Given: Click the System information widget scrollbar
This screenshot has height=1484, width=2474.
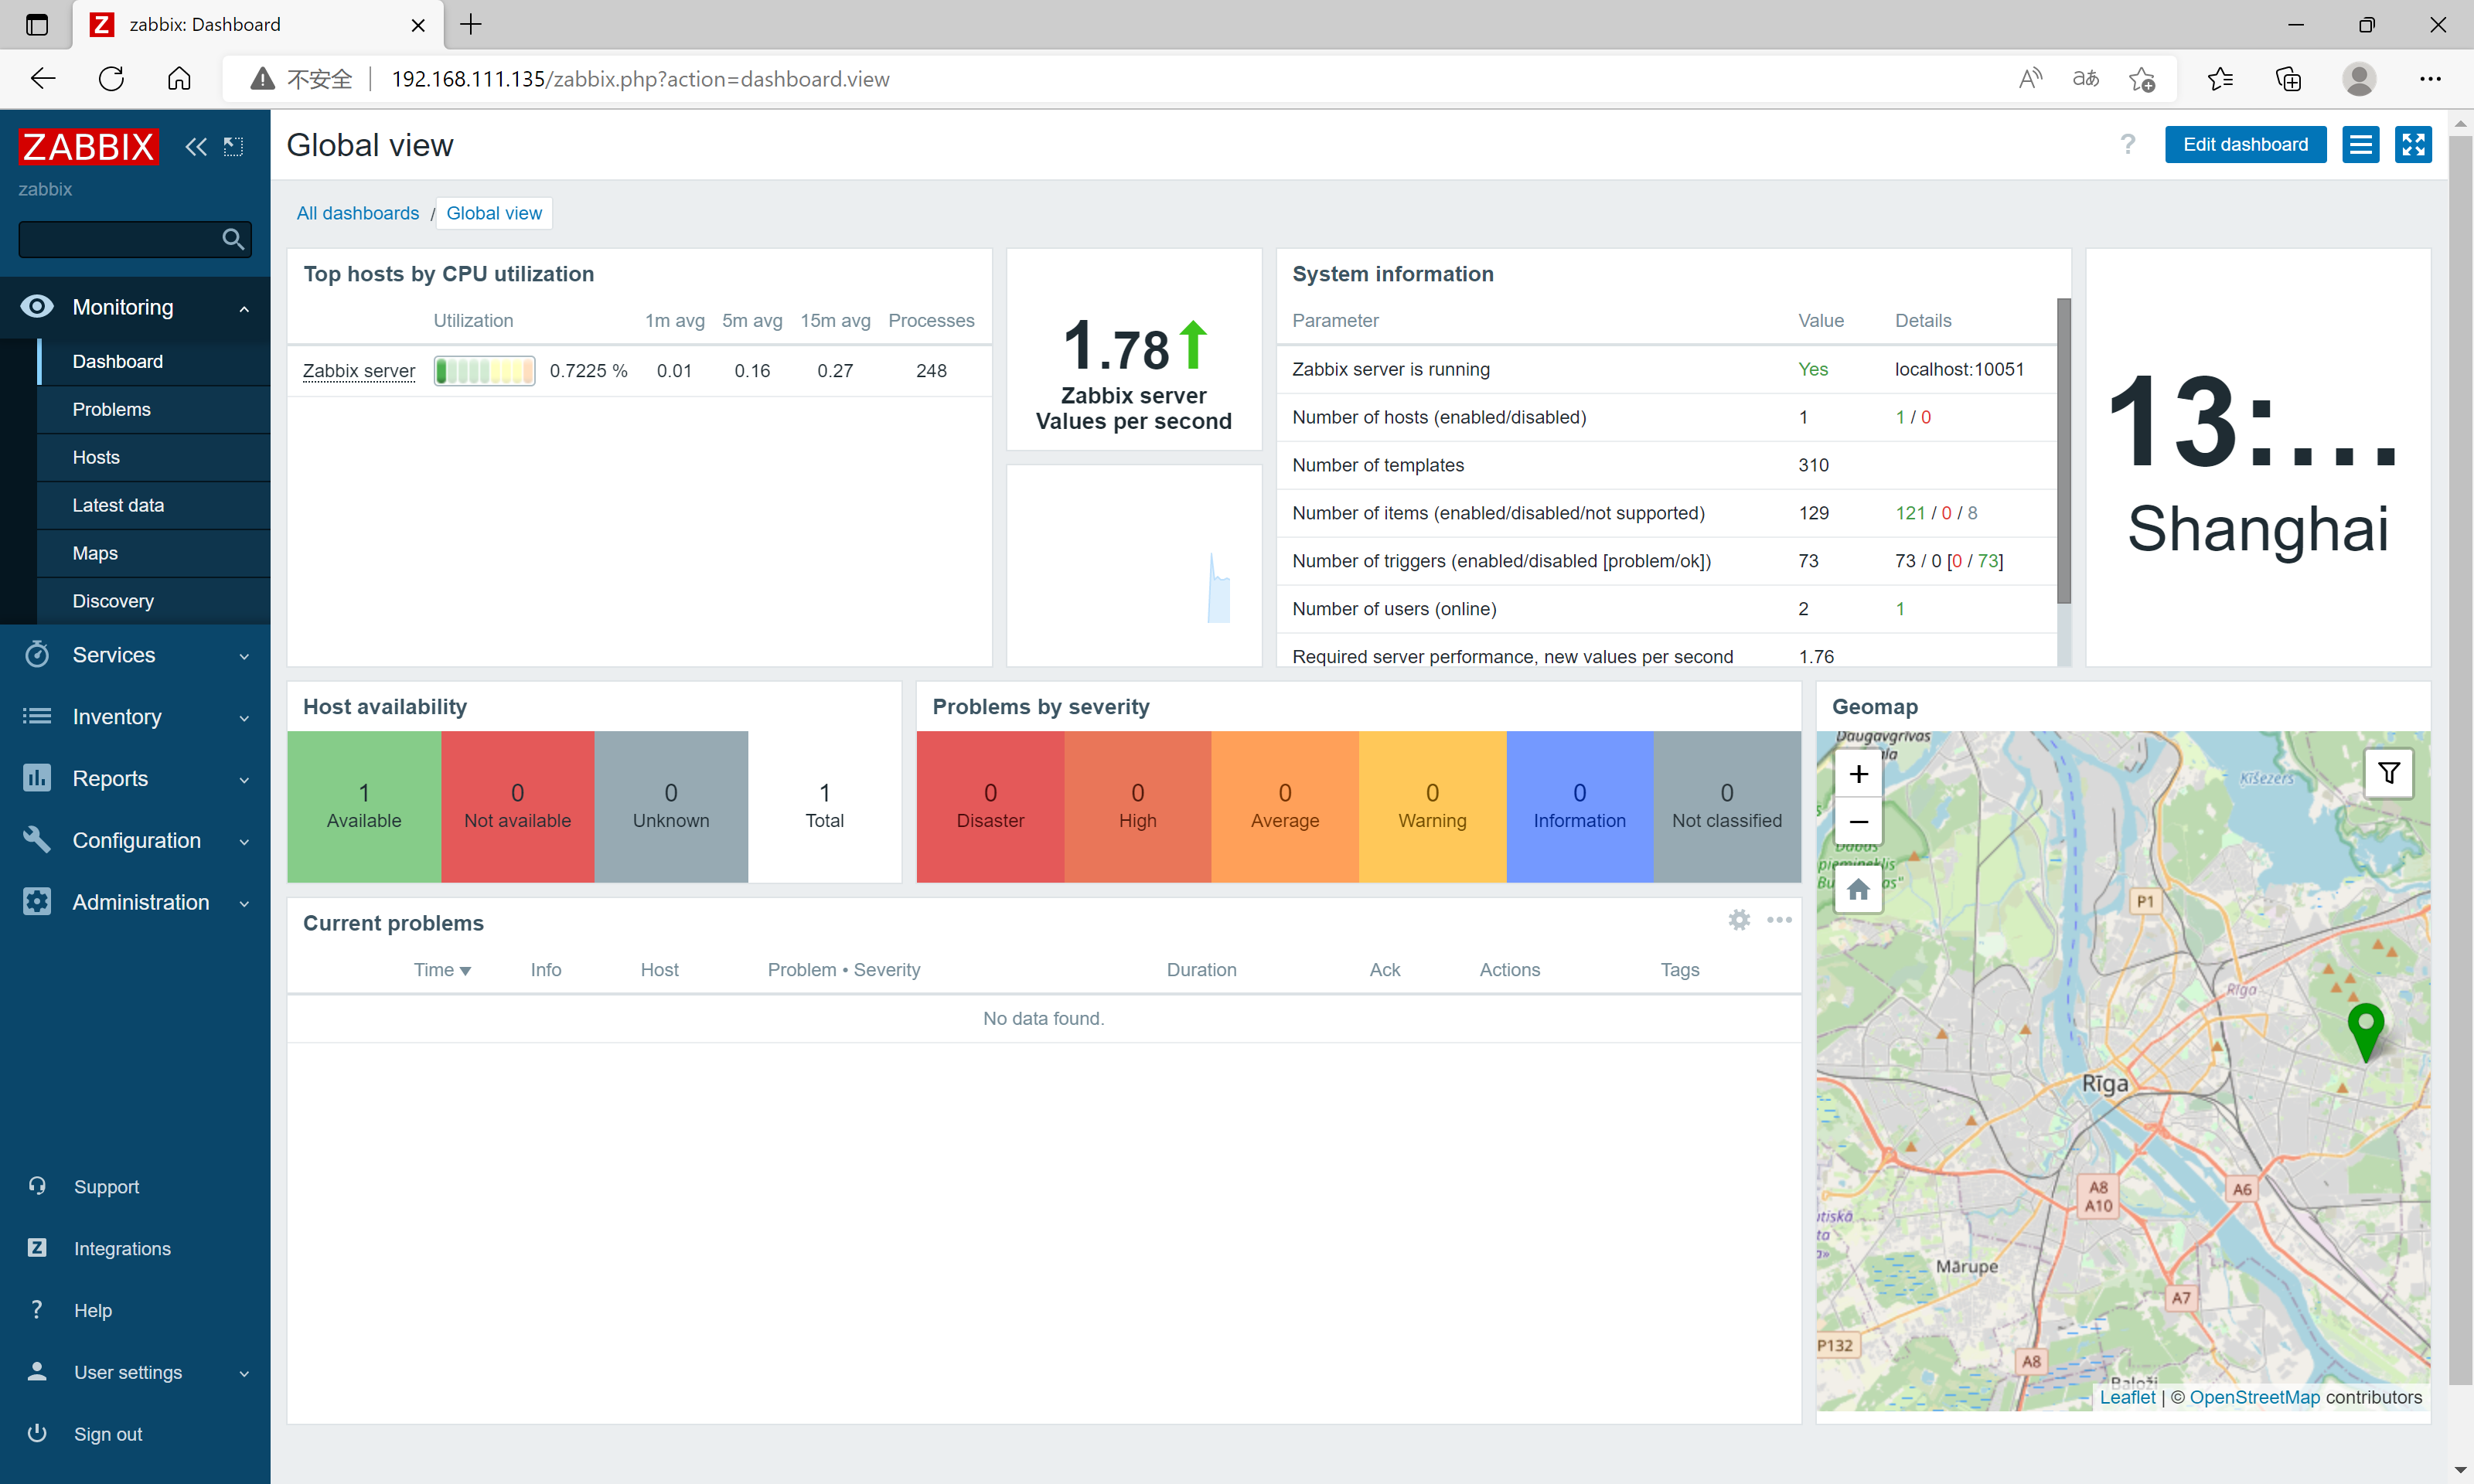Looking at the screenshot, I should (x=2063, y=450).
